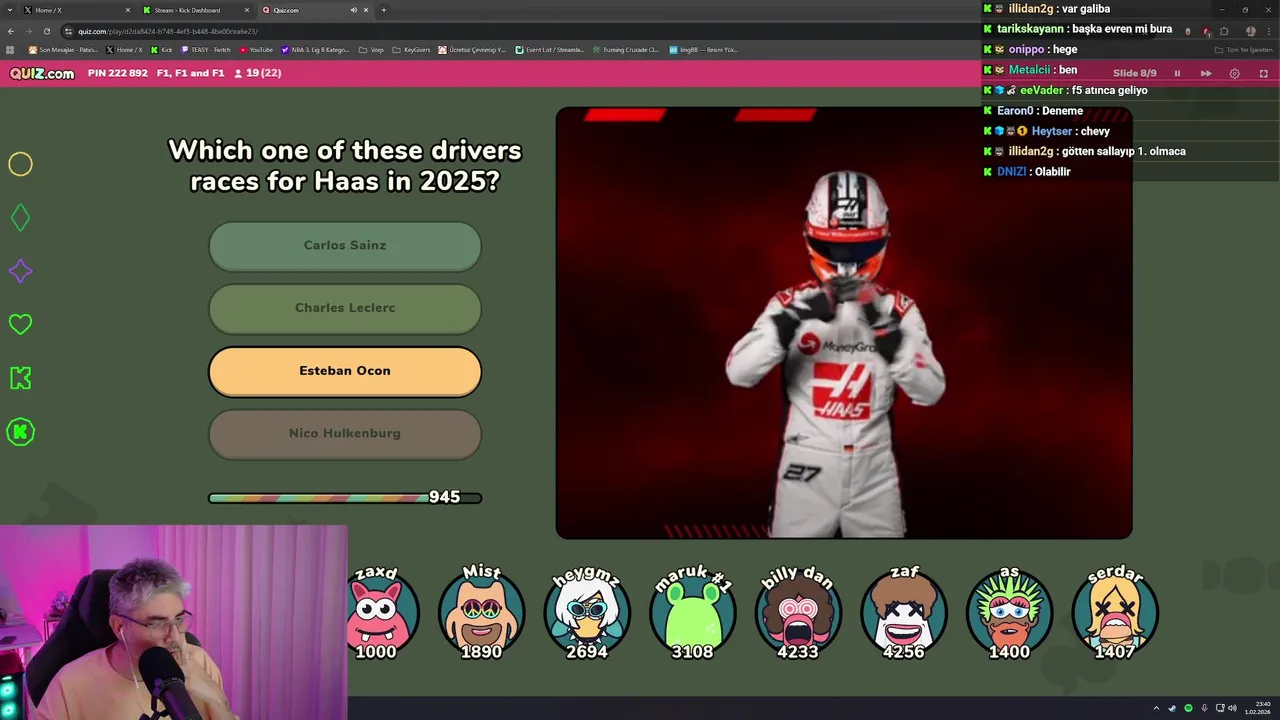Open the NBA 3. Lig bookmark
Image resolution: width=1280 pixels, height=720 pixels.
click(x=315, y=50)
